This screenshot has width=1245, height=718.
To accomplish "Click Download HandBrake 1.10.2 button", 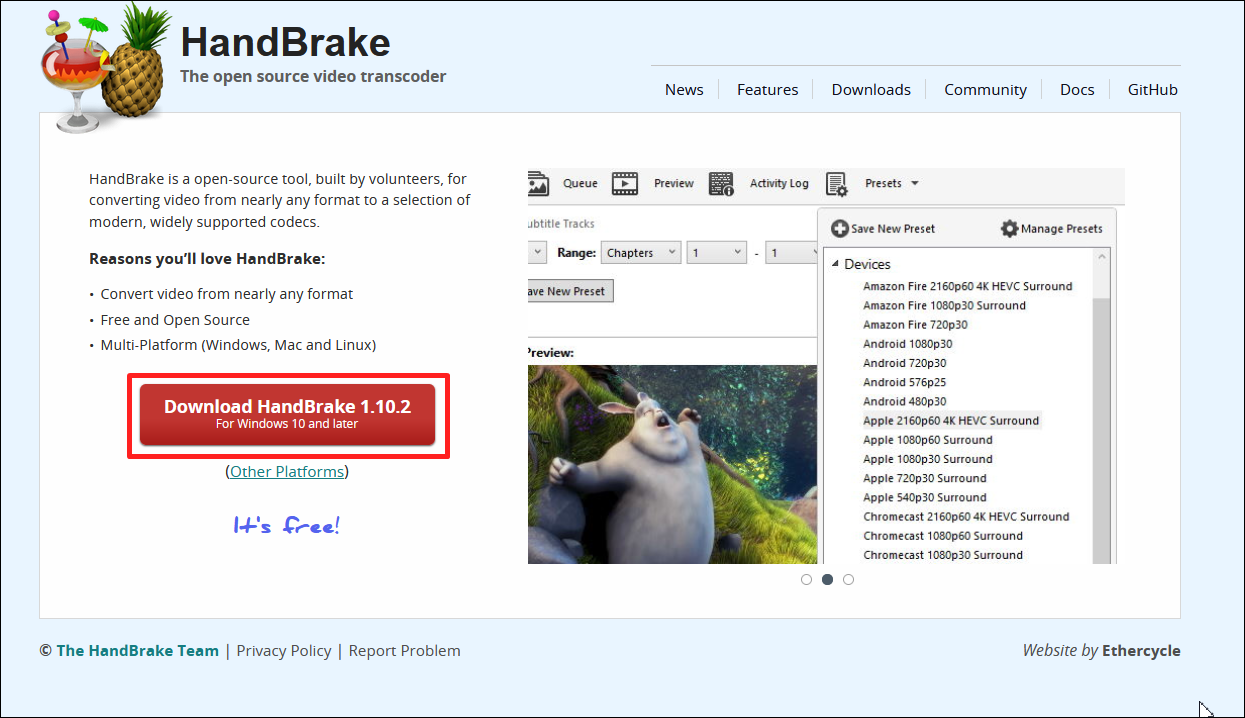I will coord(288,415).
